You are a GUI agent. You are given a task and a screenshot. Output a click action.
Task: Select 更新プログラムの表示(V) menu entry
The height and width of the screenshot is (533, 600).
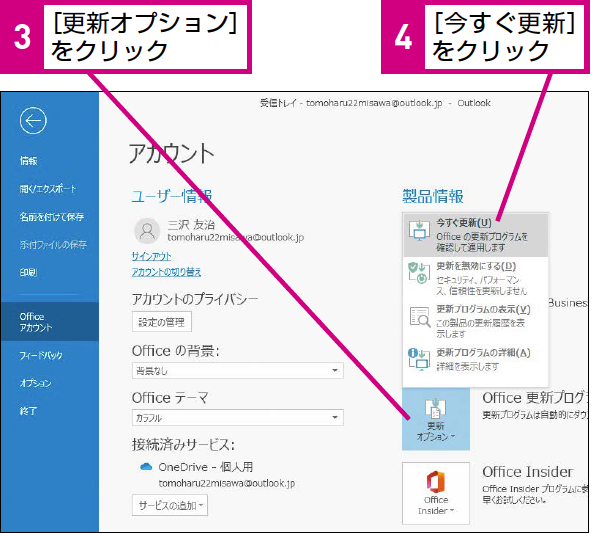click(x=476, y=321)
